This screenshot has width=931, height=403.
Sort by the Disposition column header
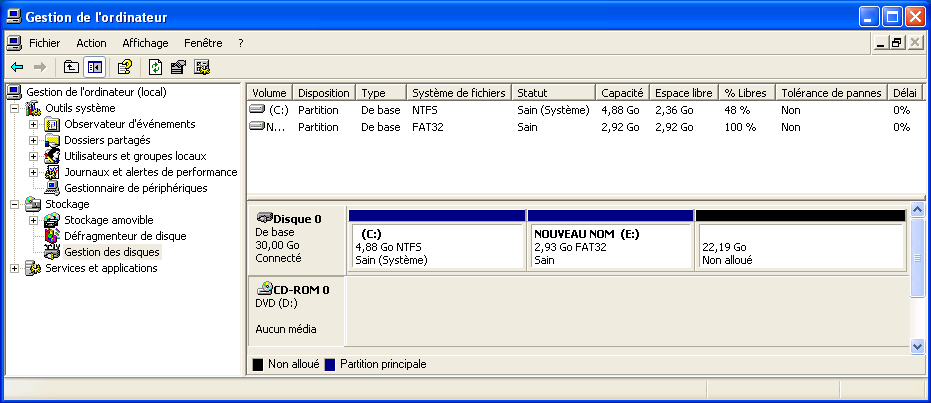324,93
